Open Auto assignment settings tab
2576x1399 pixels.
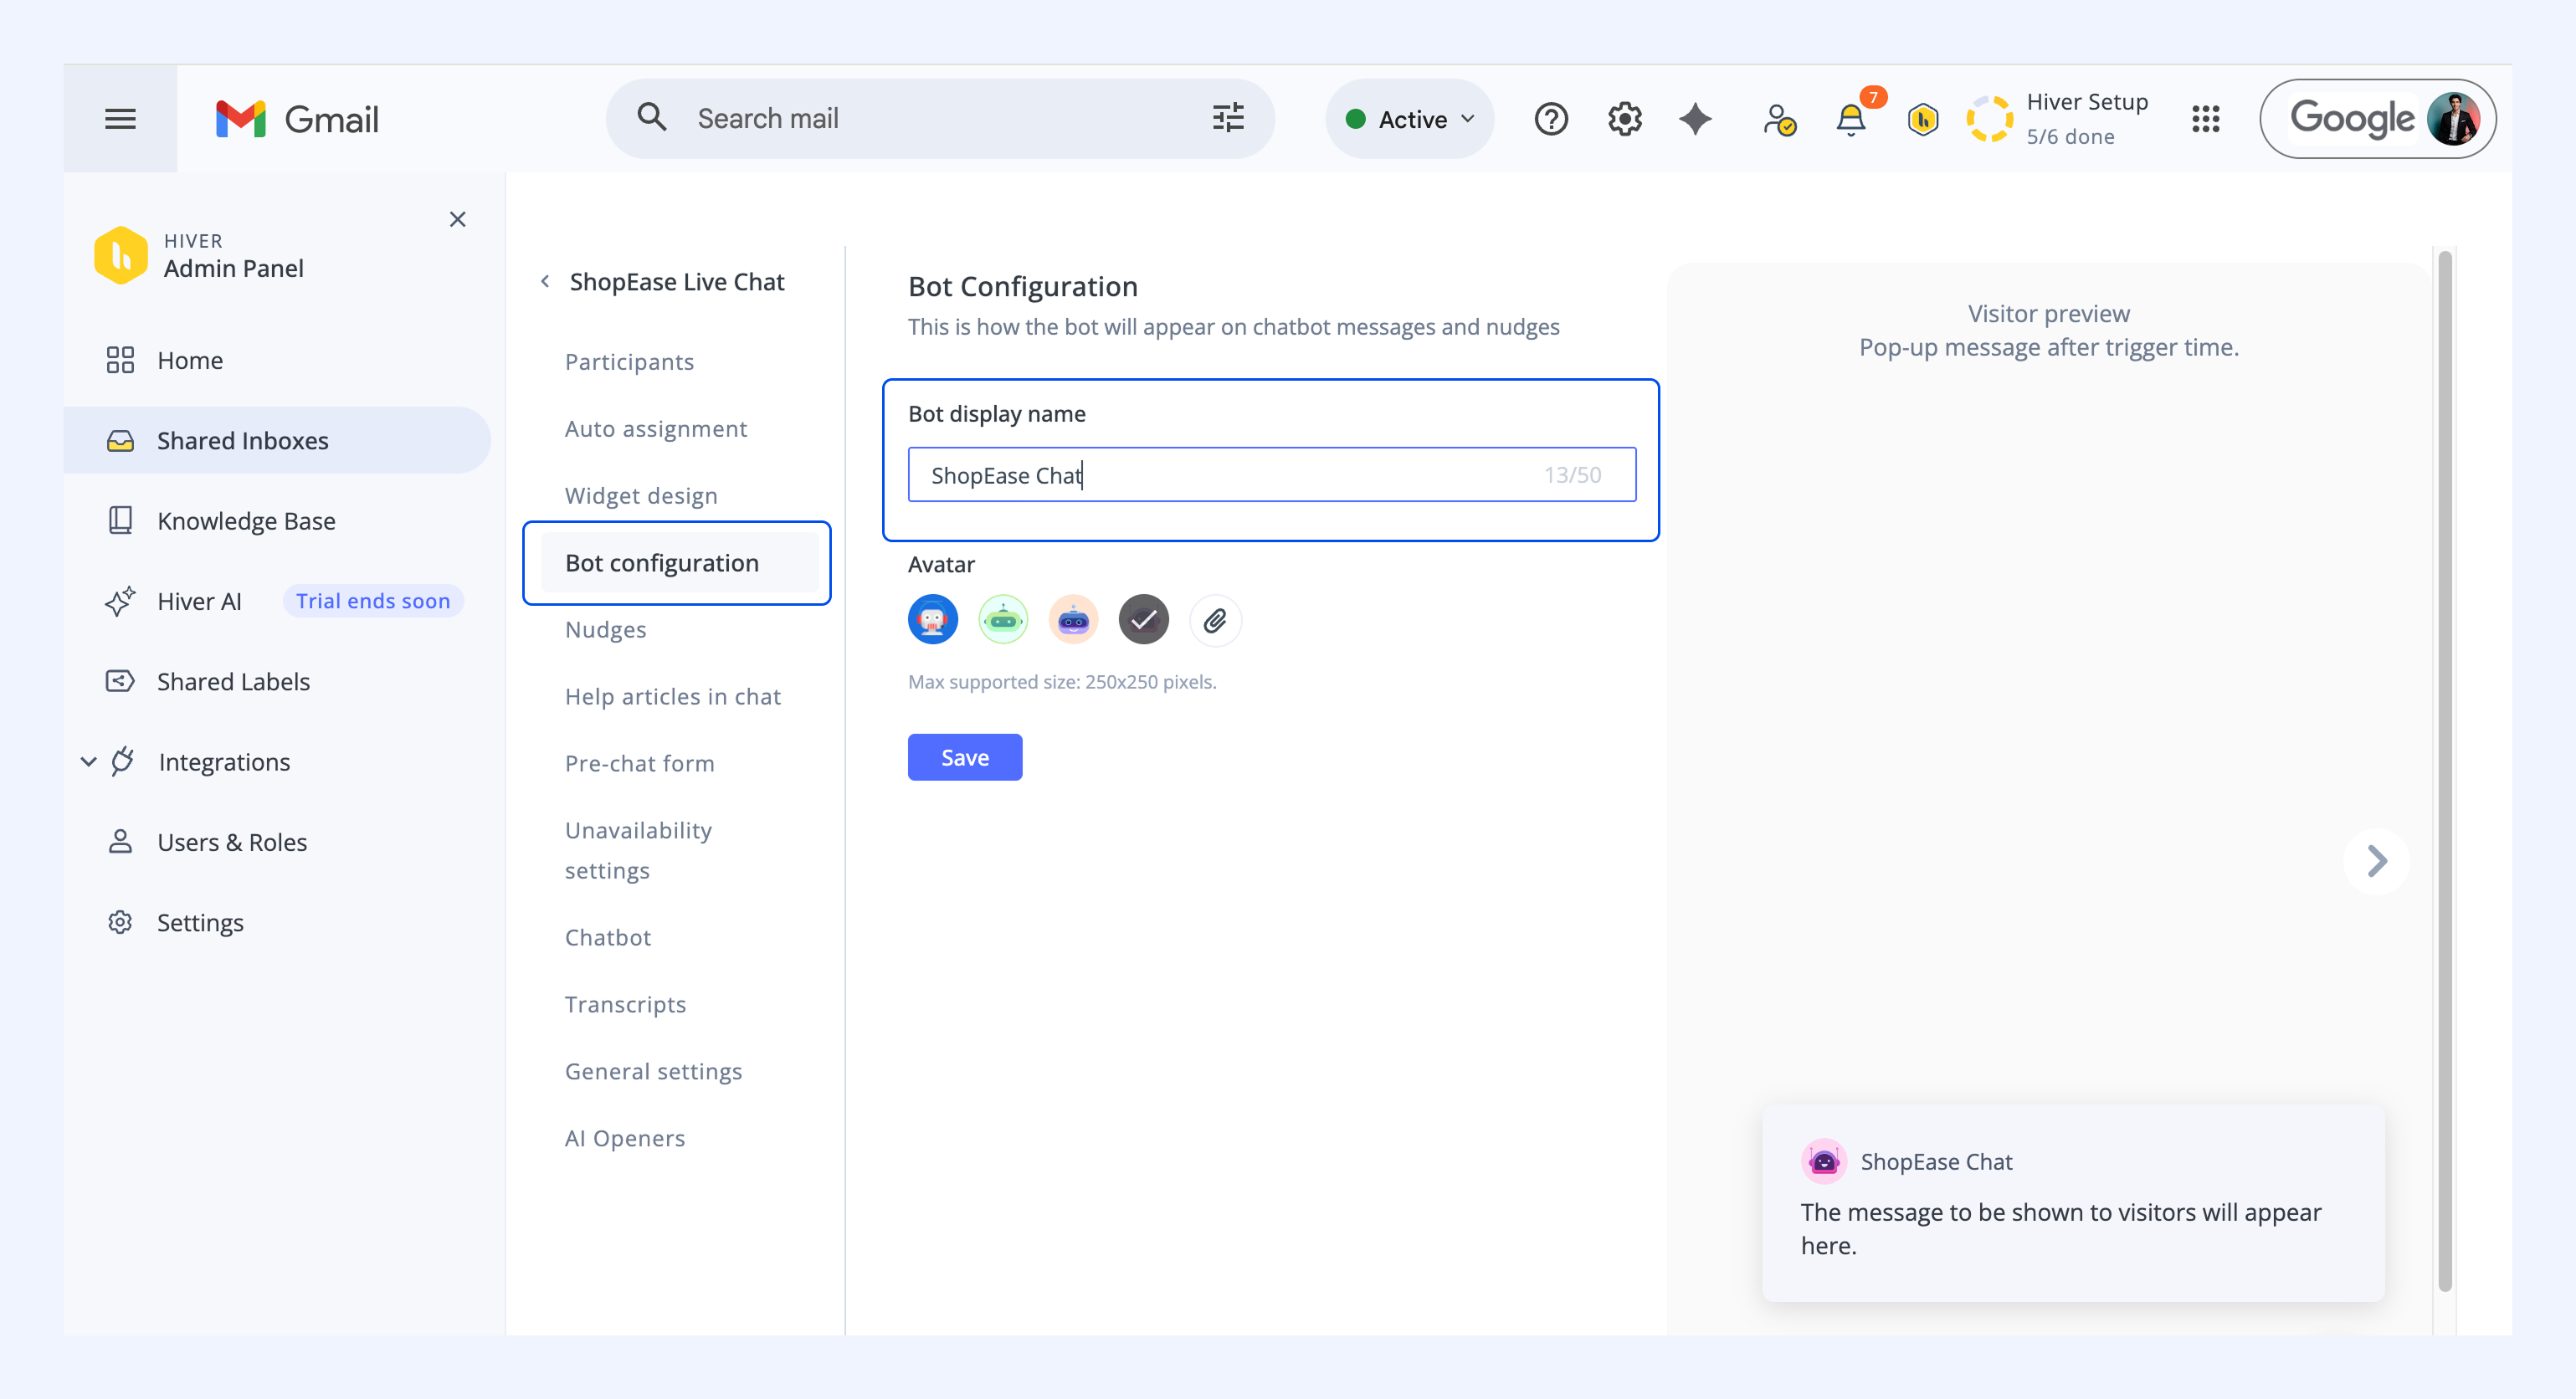click(656, 429)
